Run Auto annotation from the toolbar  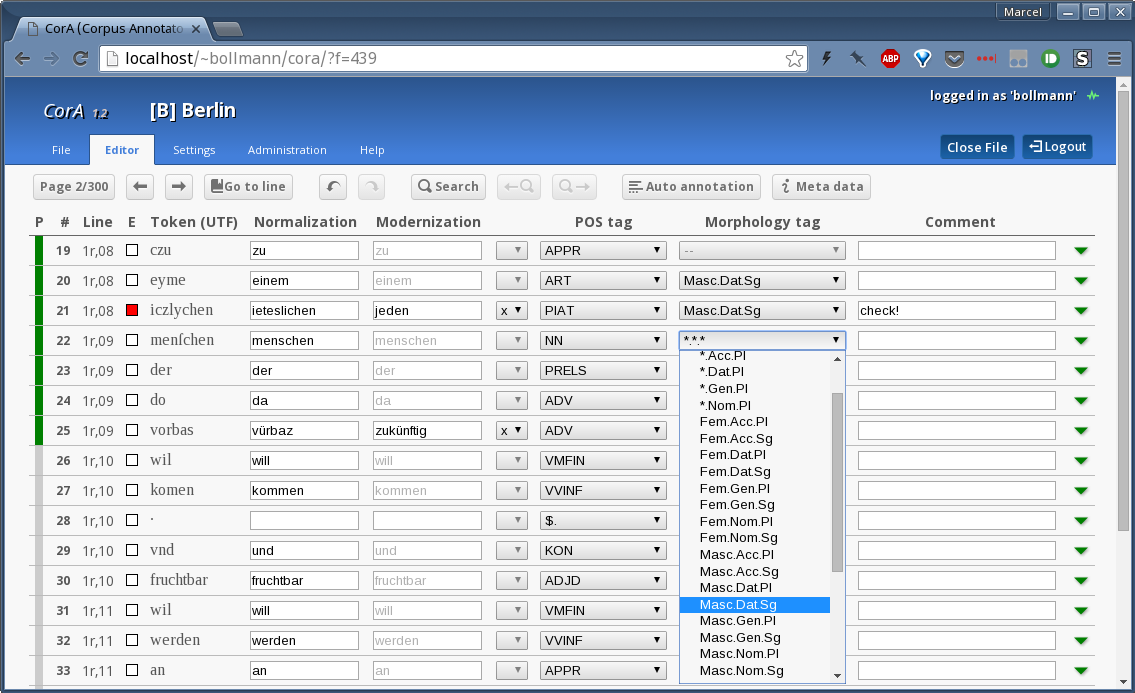(691, 186)
